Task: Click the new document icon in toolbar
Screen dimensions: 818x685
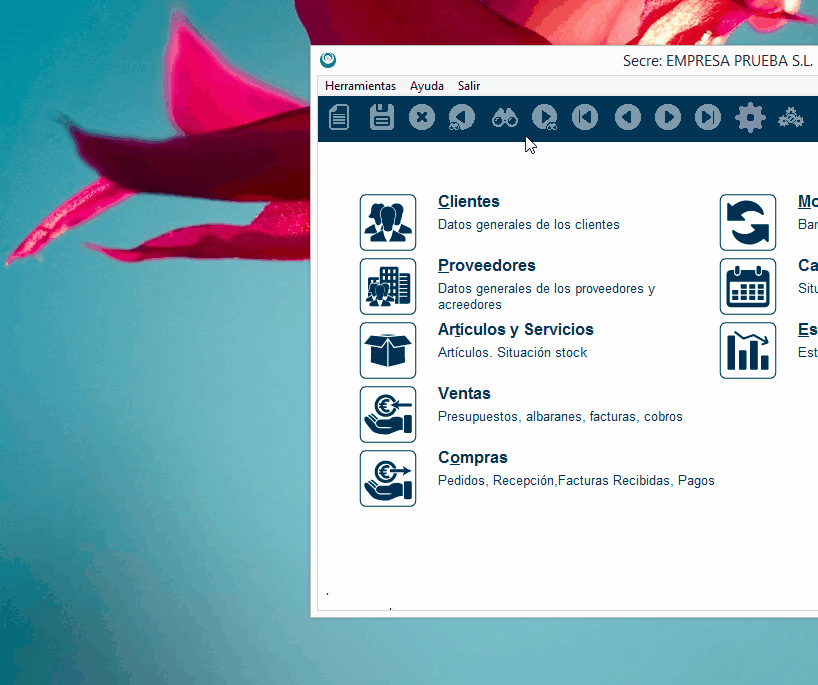Action: click(x=340, y=118)
